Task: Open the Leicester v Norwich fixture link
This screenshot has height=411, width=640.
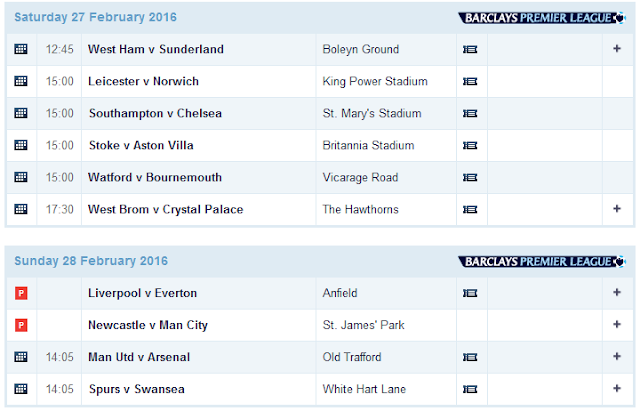Action: click(143, 81)
